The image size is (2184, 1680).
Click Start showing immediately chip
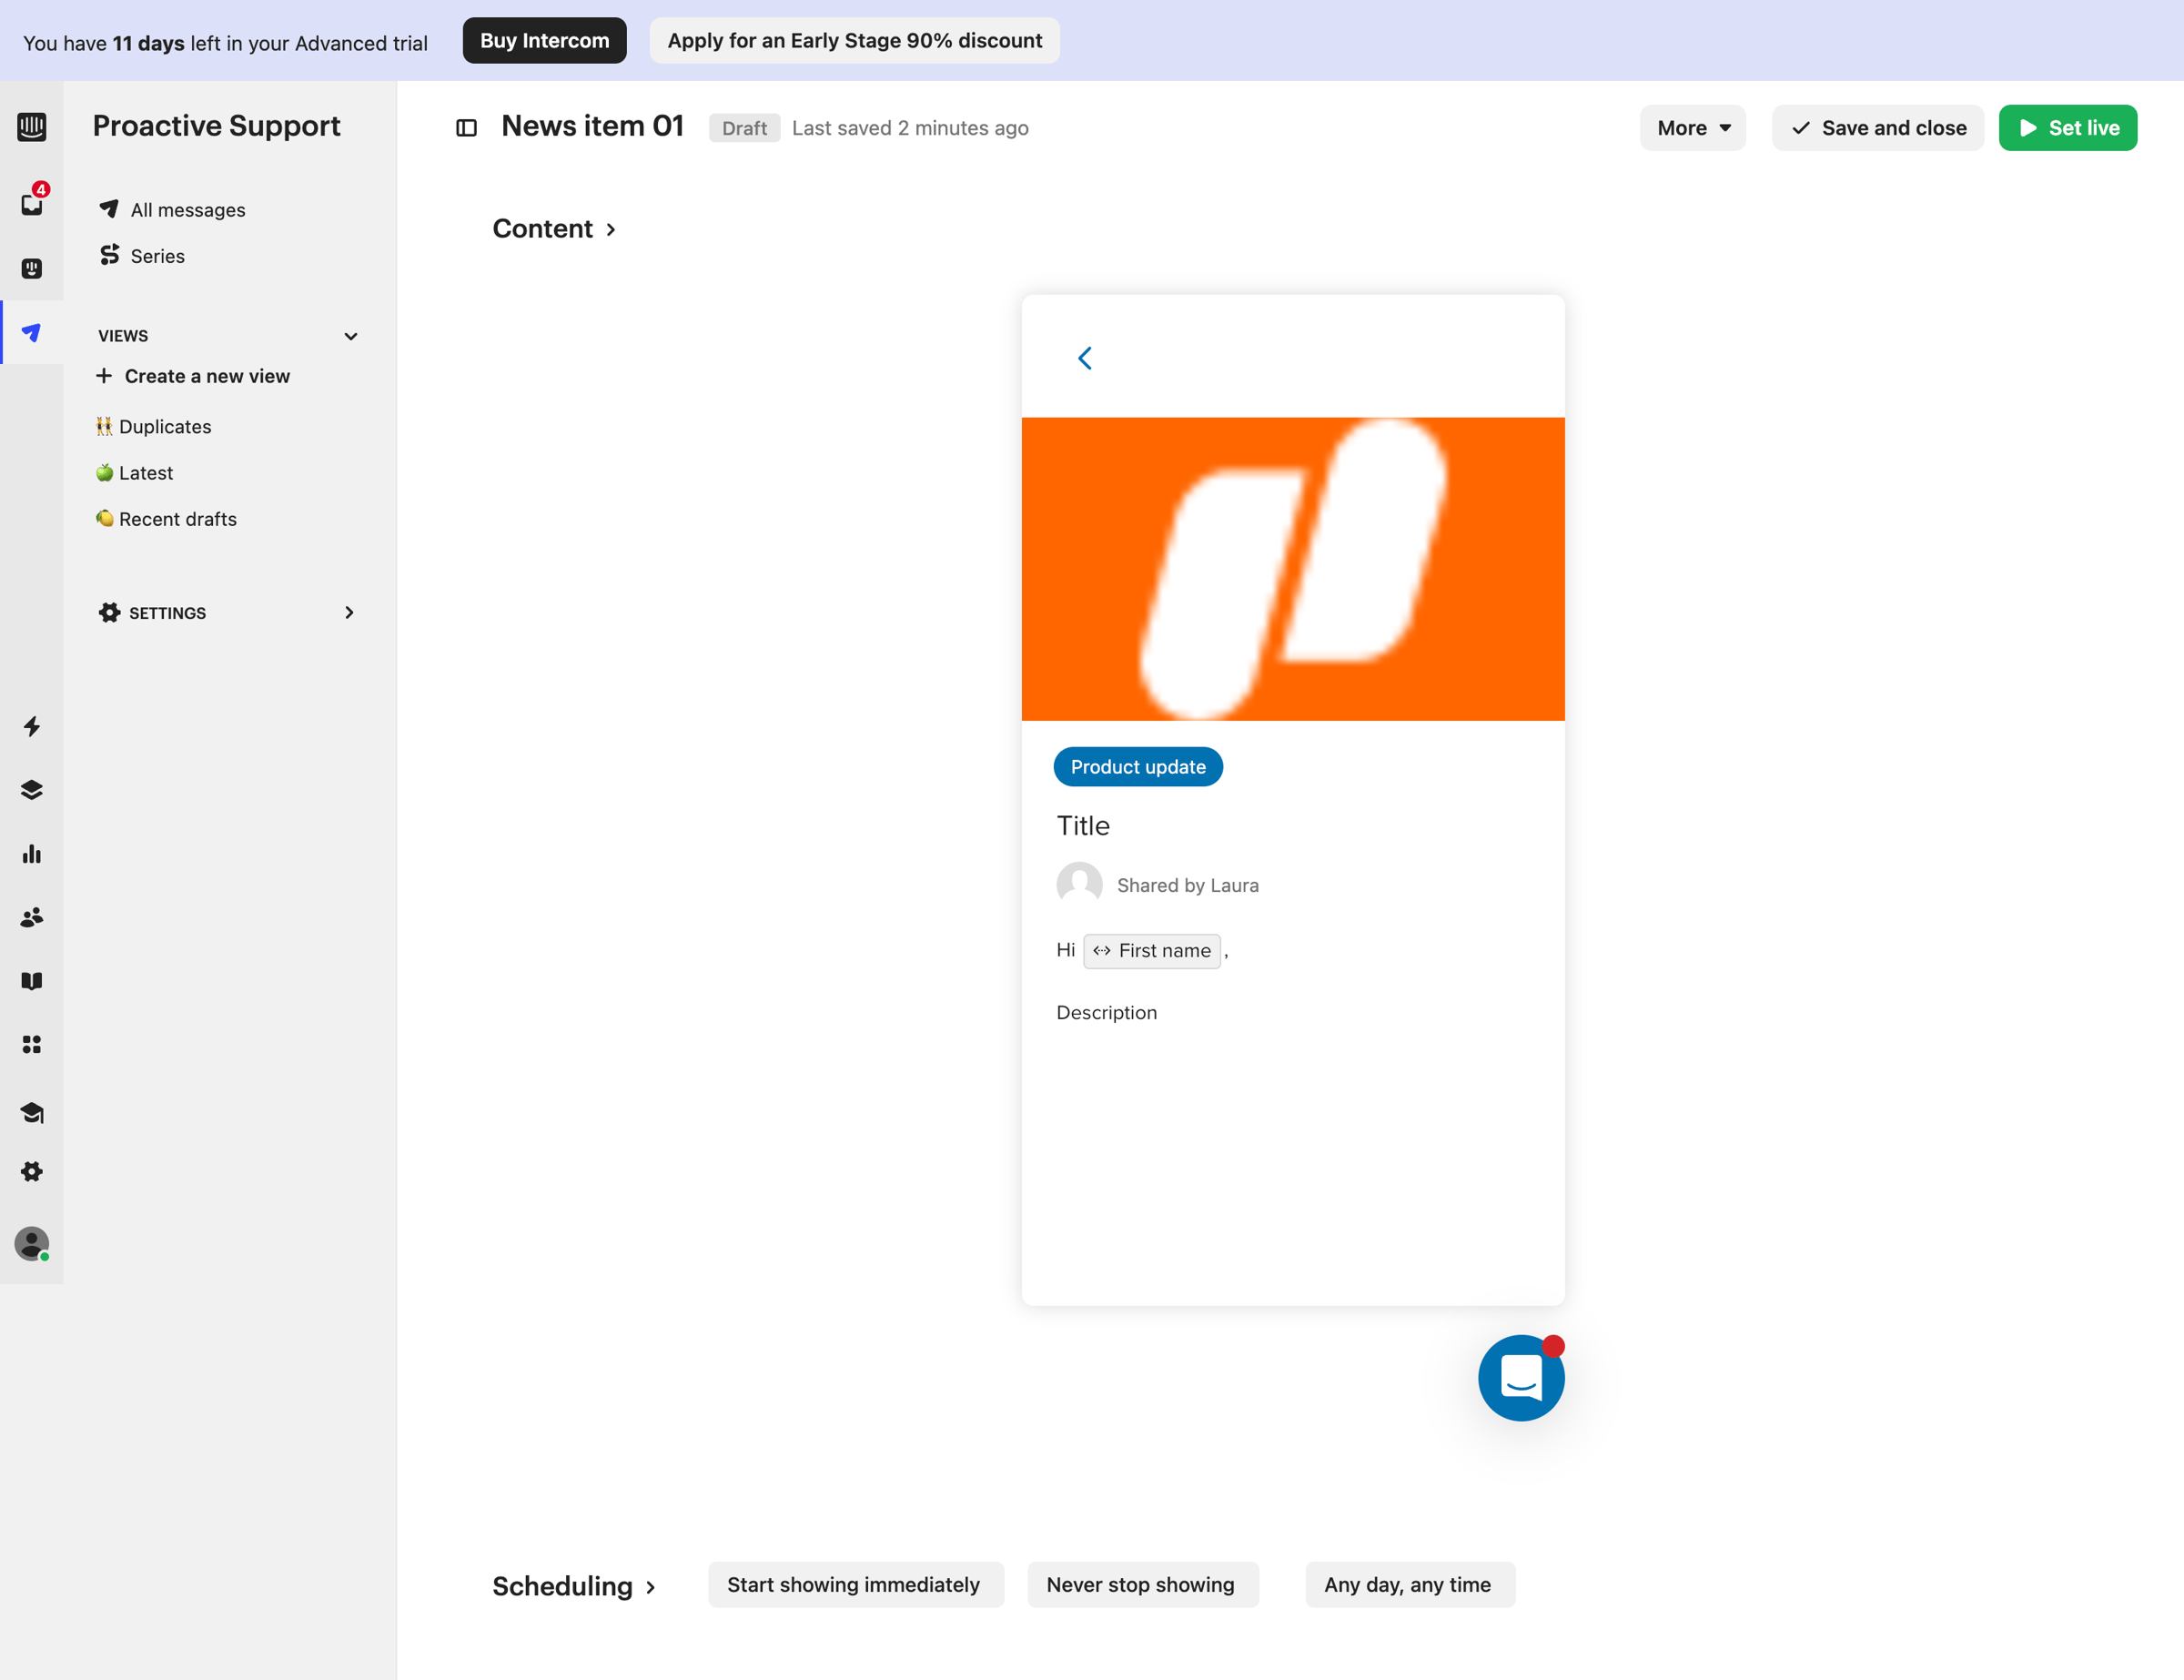point(855,1585)
